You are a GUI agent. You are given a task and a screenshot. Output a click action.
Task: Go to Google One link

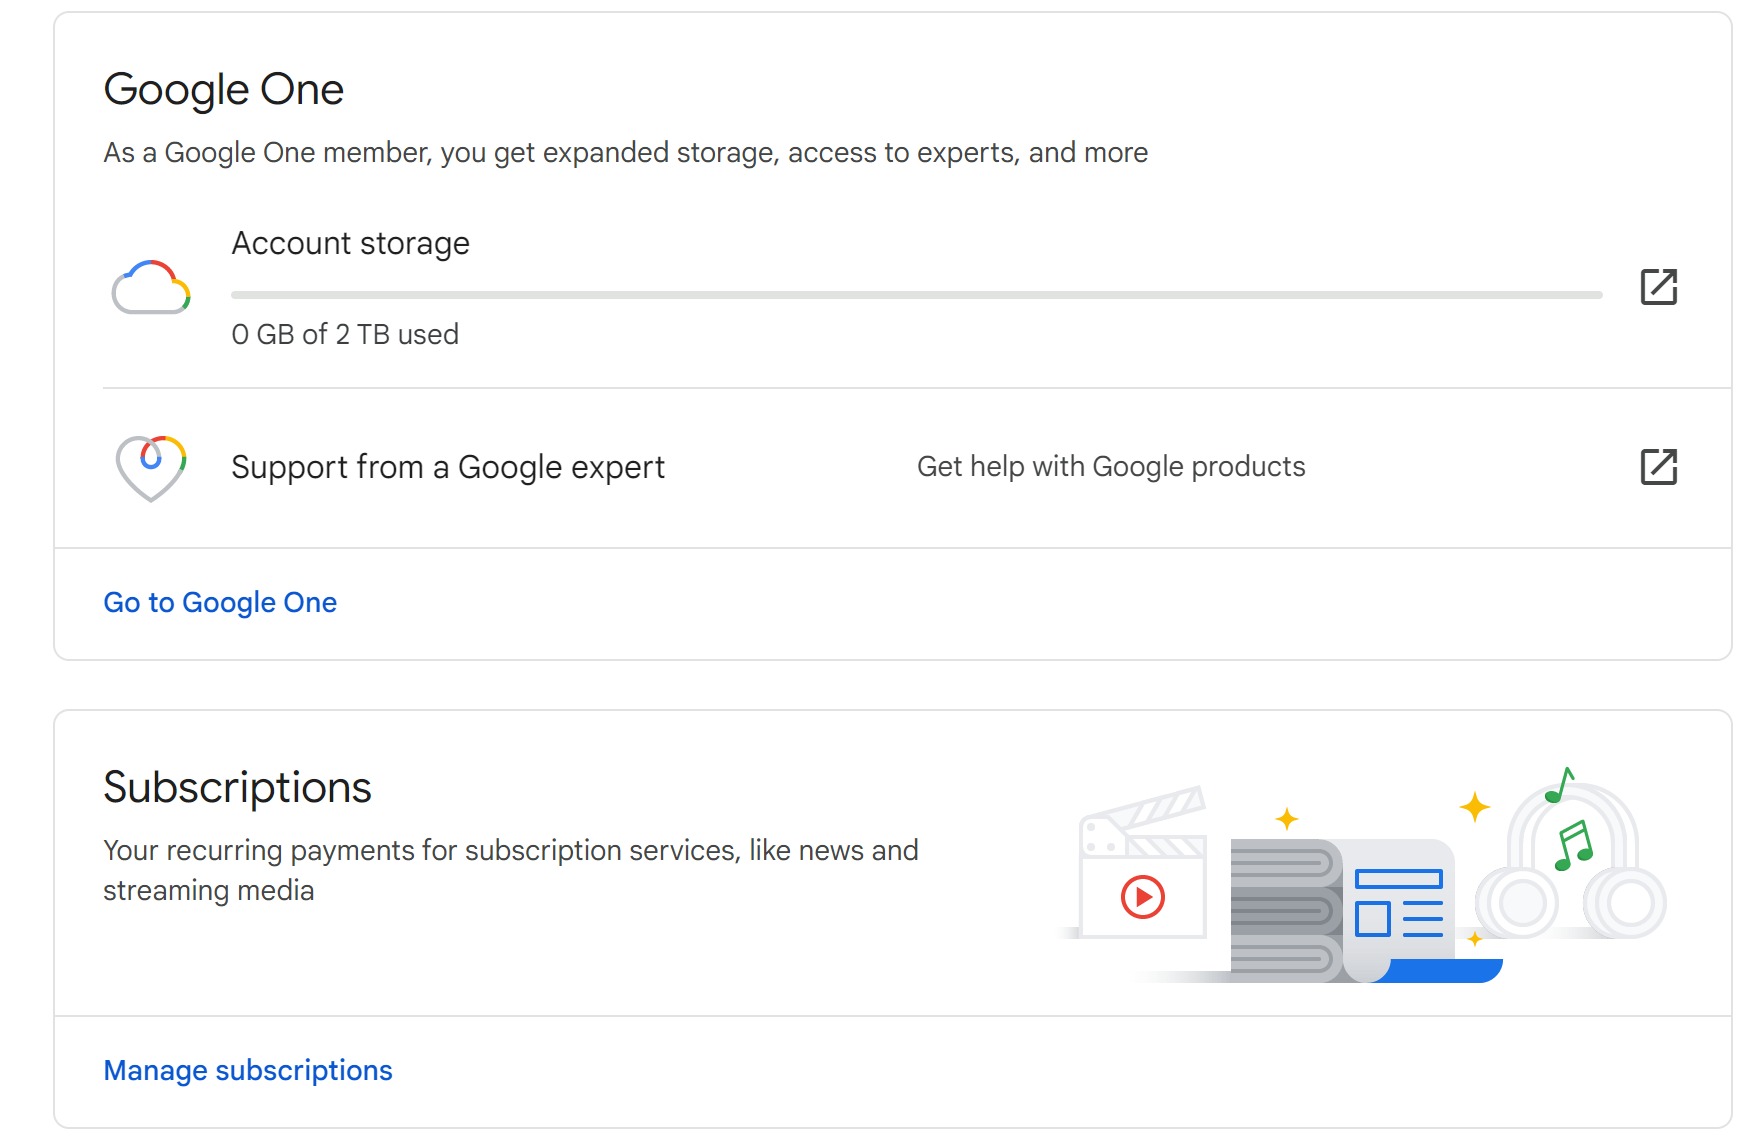(x=220, y=603)
